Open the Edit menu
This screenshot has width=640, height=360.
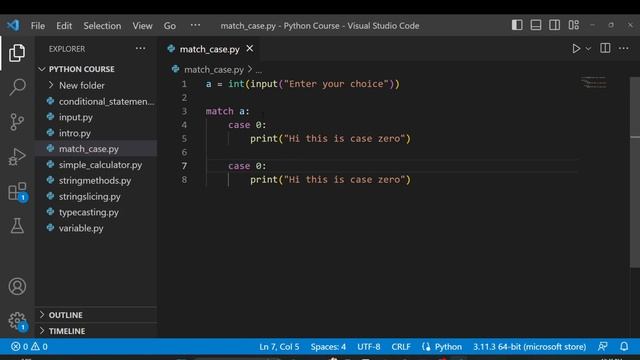pyautogui.click(x=64, y=26)
